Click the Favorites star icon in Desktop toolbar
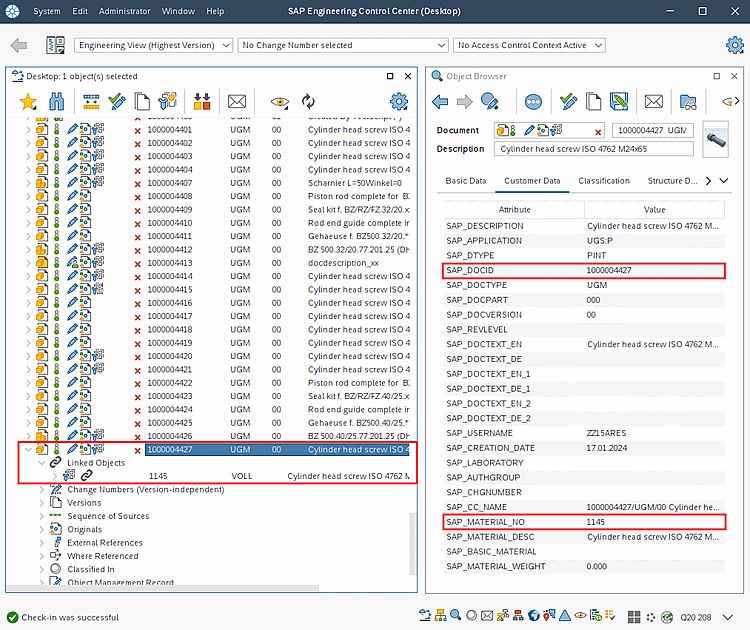Image resolution: width=750 pixels, height=630 pixels. coord(28,101)
